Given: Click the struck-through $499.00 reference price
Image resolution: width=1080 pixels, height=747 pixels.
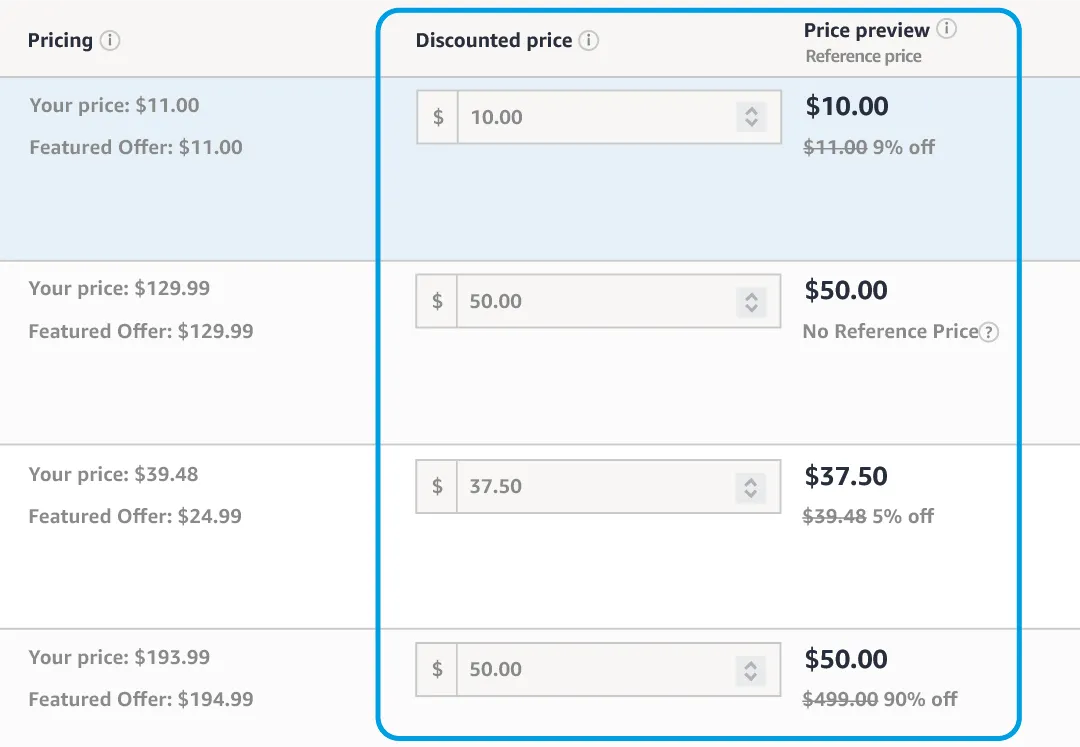Looking at the screenshot, I should point(840,699).
